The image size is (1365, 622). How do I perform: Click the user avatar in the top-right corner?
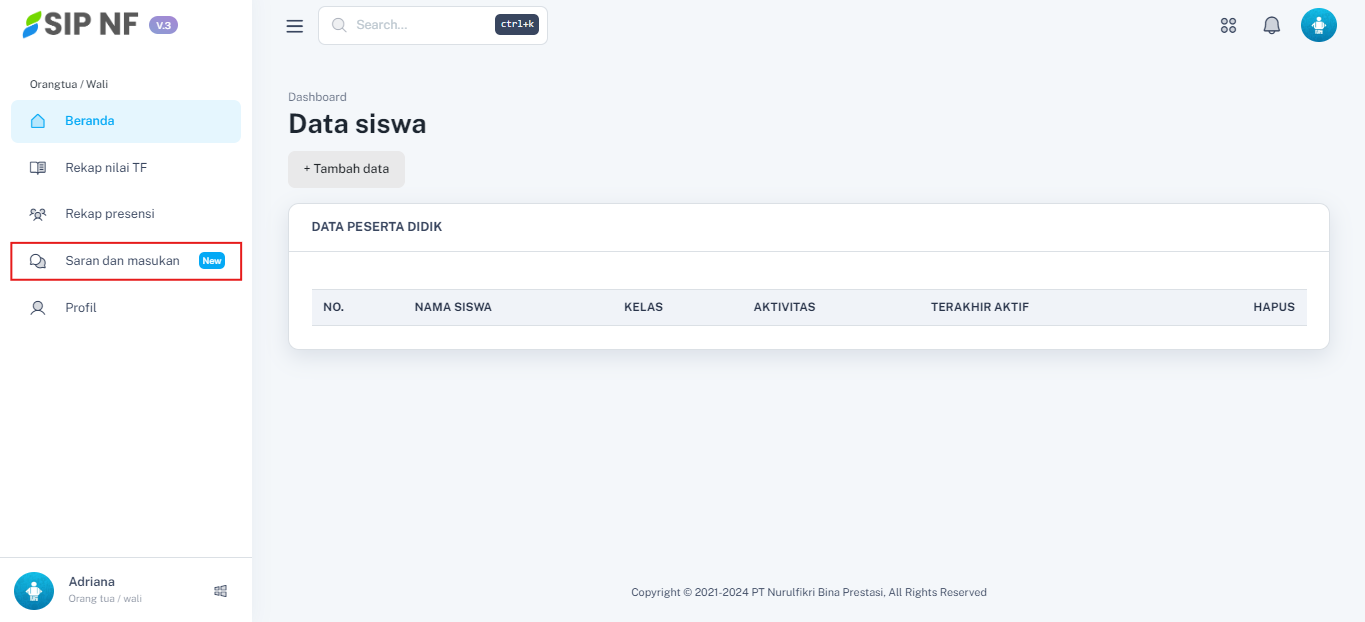[1318, 25]
